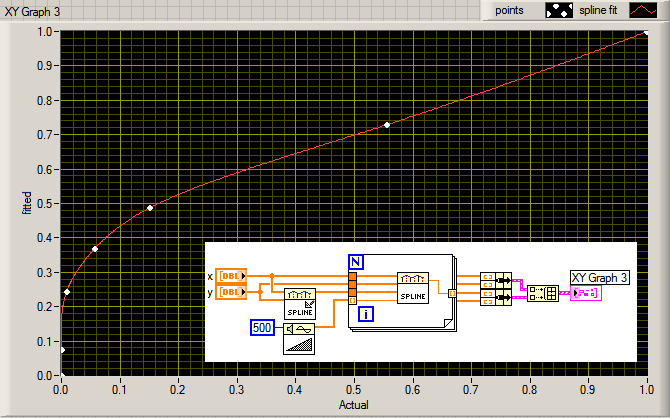Click the XY Graph 3 title label
Screen dimensions: 670x418
(32, 12)
